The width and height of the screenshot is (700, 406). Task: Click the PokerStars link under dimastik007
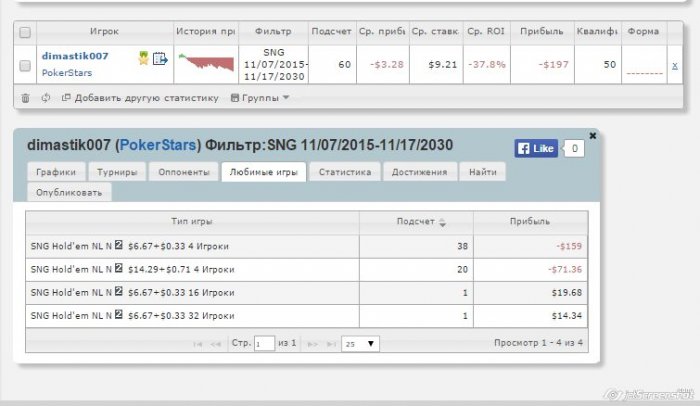pos(67,73)
